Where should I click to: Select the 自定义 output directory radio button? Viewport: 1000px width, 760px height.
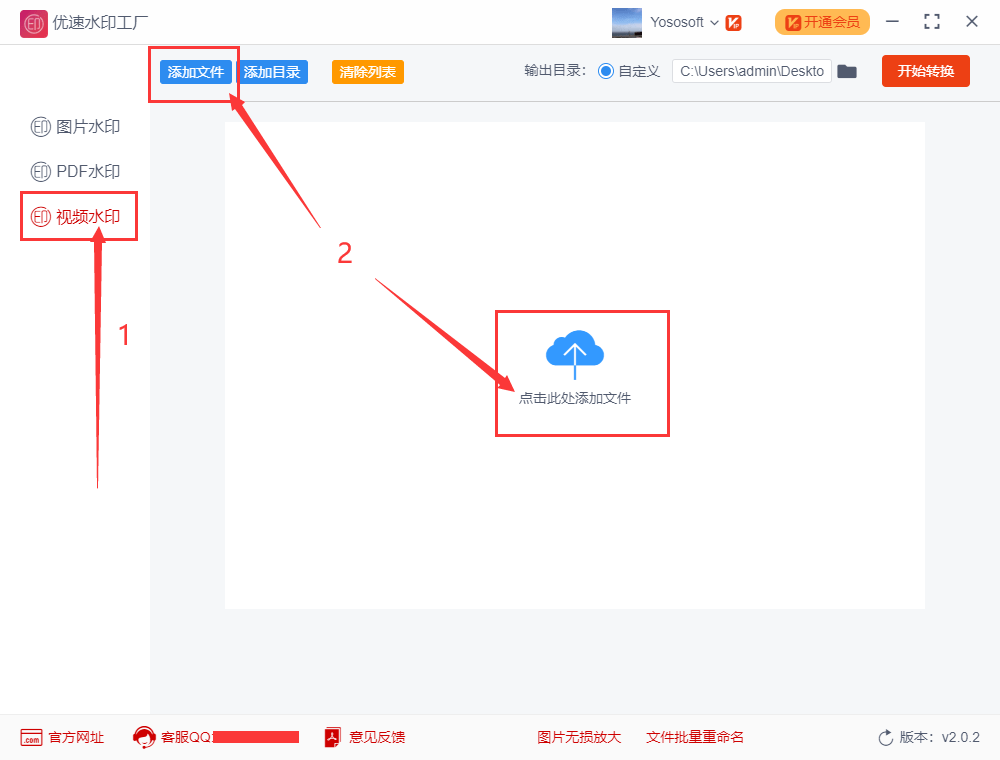(608, 71)
